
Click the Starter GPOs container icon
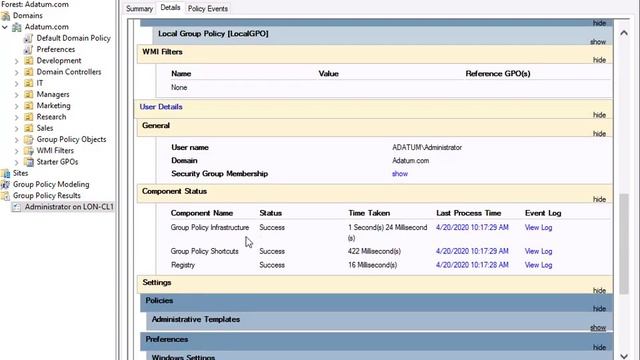(29, 162)
